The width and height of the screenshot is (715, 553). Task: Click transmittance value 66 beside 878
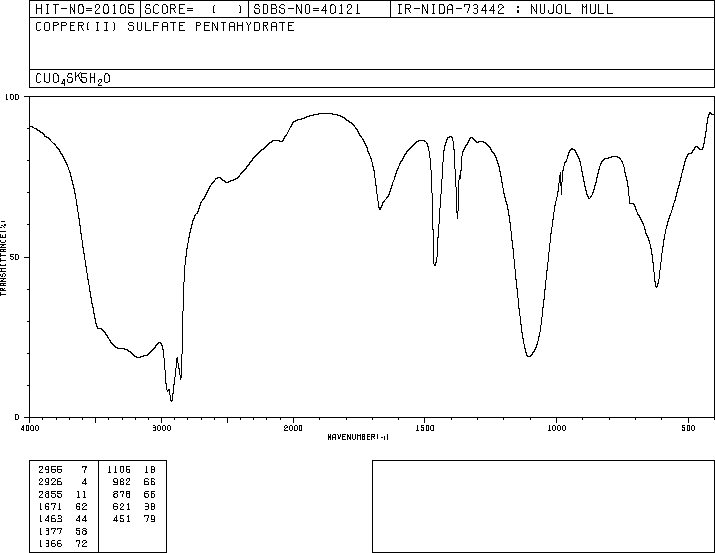(150, 494)
